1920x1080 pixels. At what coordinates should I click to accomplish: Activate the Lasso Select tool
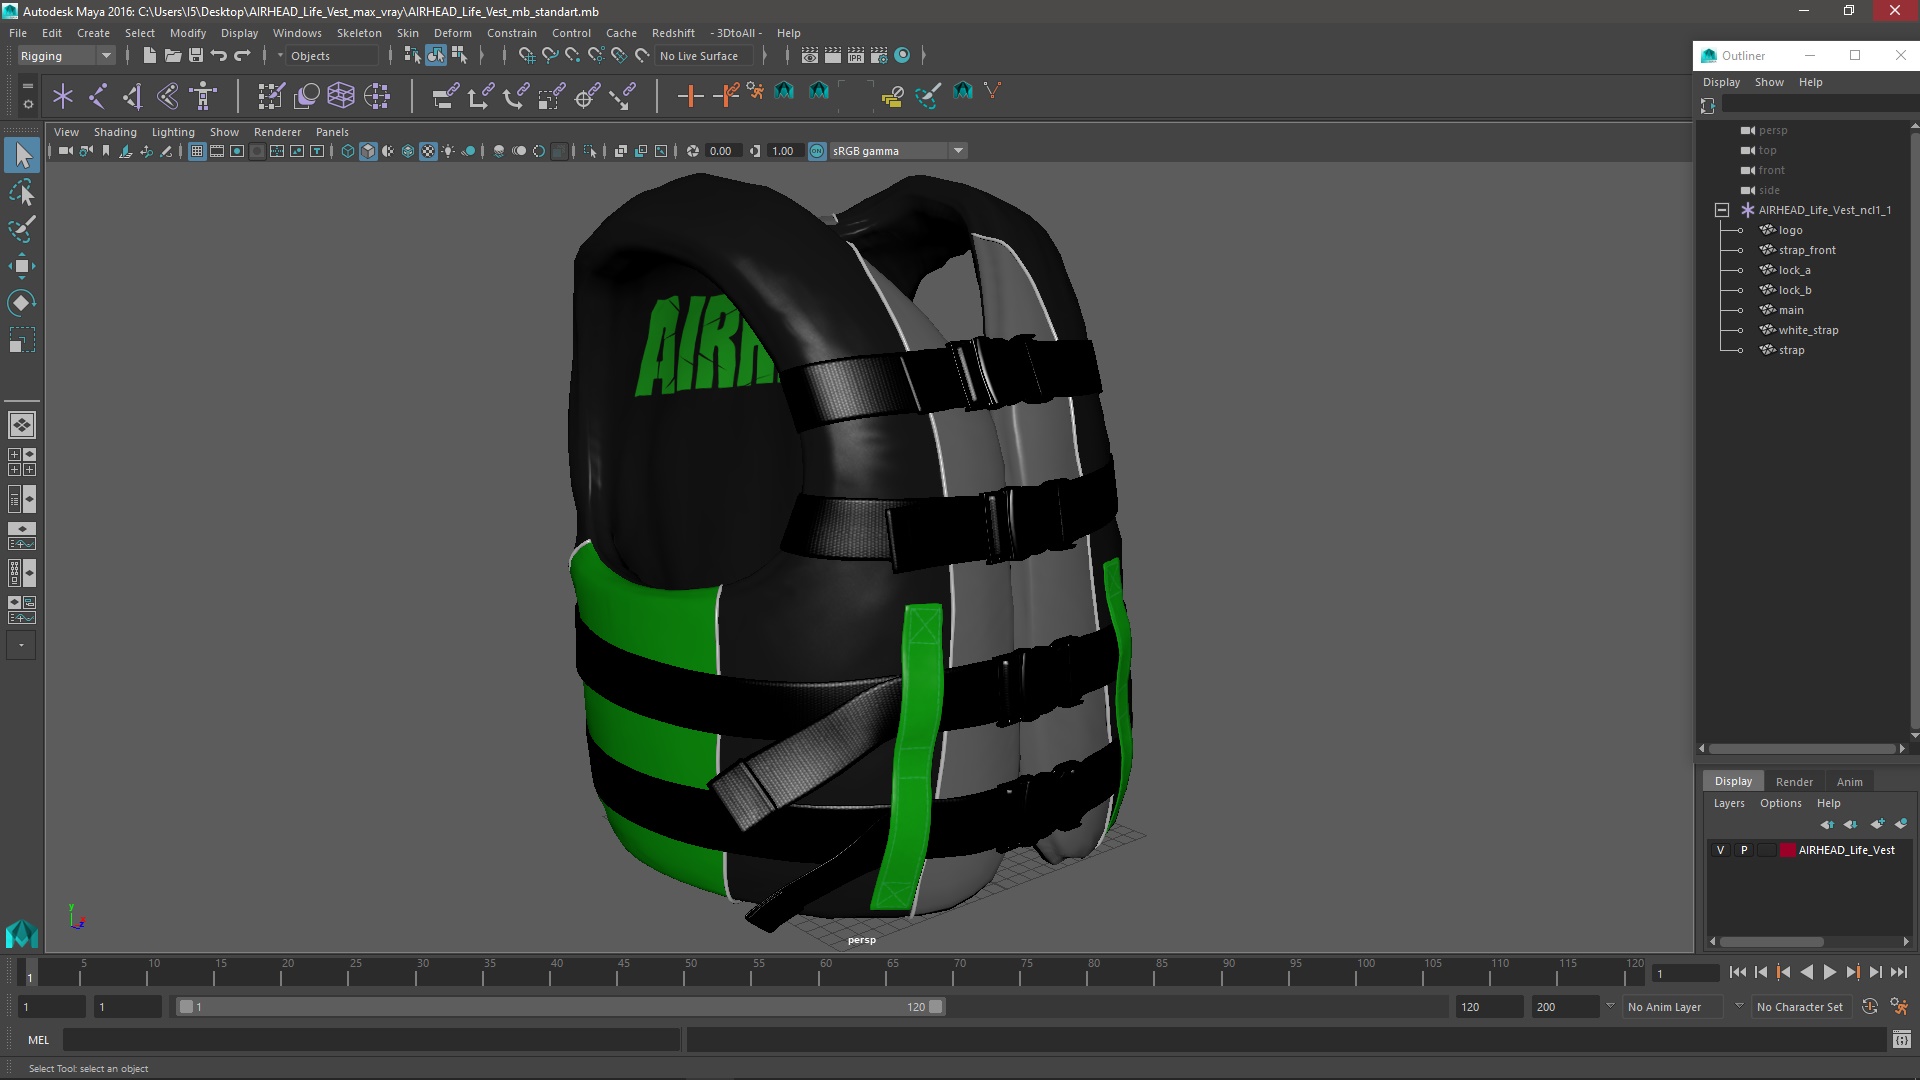click(x=22, y=192)
